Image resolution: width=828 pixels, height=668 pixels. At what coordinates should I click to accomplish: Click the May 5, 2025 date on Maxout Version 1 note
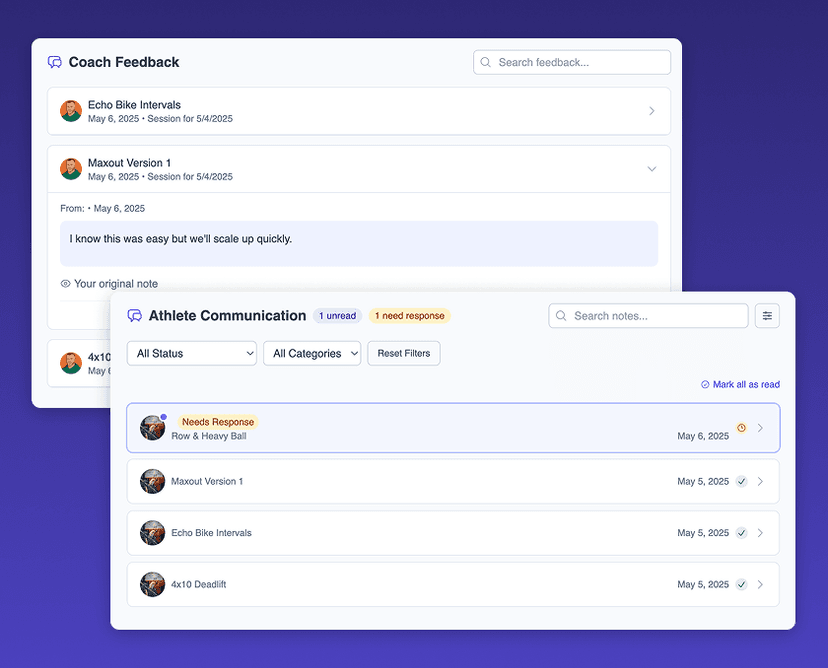click(703, 482)
